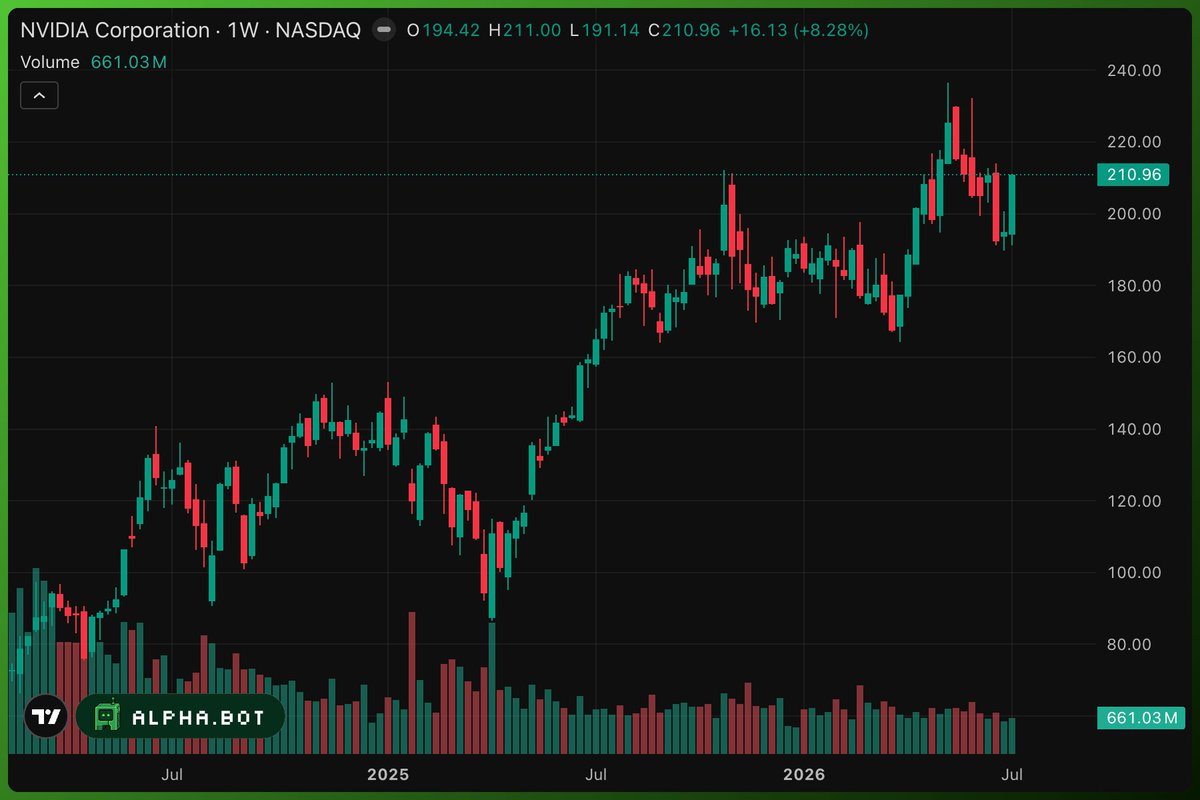Click the +16.13 (+8.28%) change value

798,30
